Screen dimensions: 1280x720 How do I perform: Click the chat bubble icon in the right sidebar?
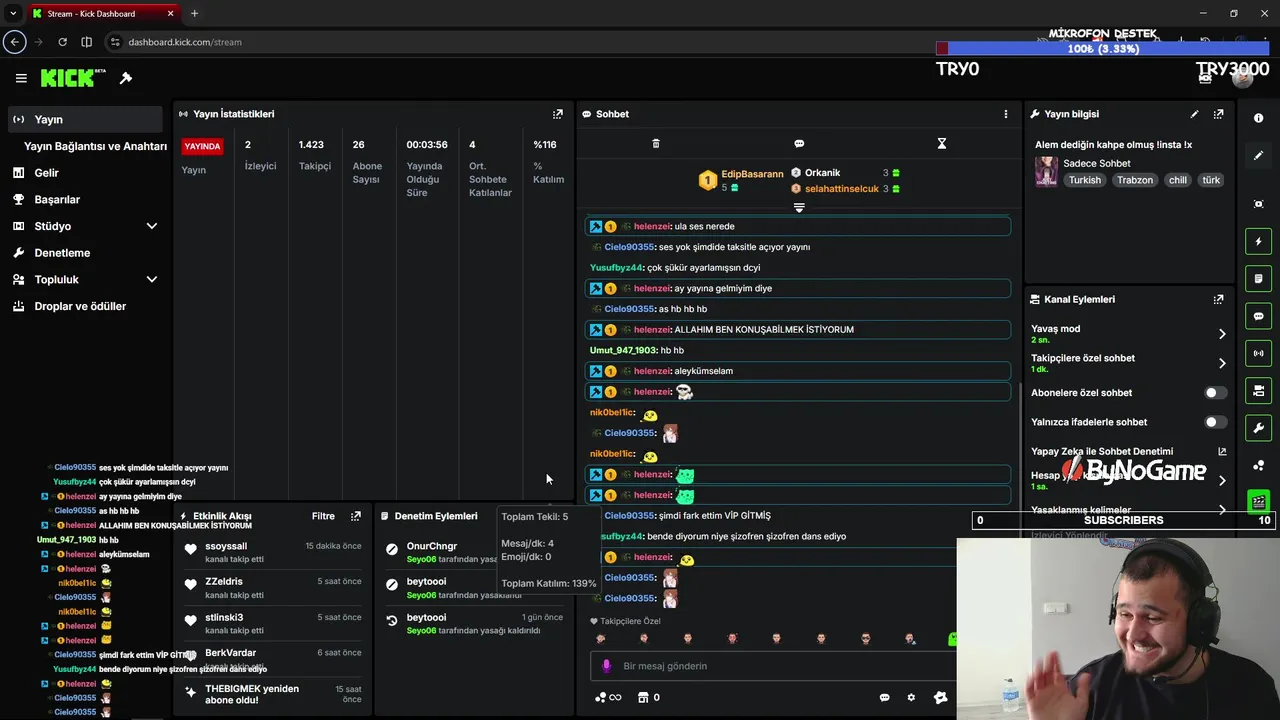(x=1258, y=316)
